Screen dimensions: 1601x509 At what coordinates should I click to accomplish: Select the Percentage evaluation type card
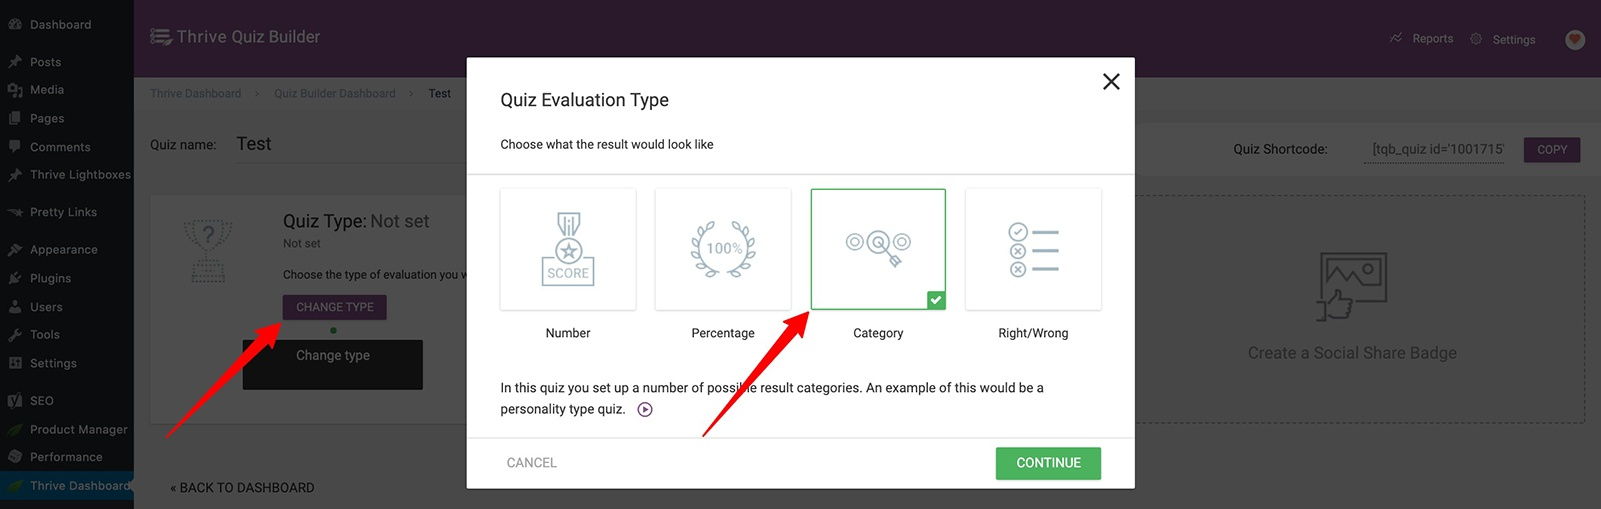pyautogui.click(x=723, y=249)
